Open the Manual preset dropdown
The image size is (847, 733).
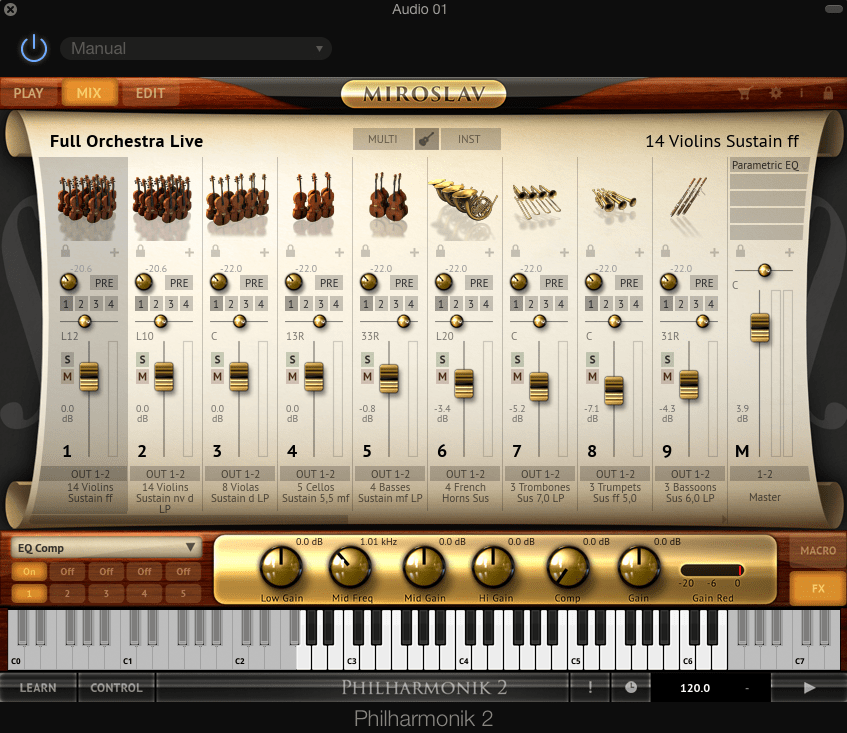195,48
